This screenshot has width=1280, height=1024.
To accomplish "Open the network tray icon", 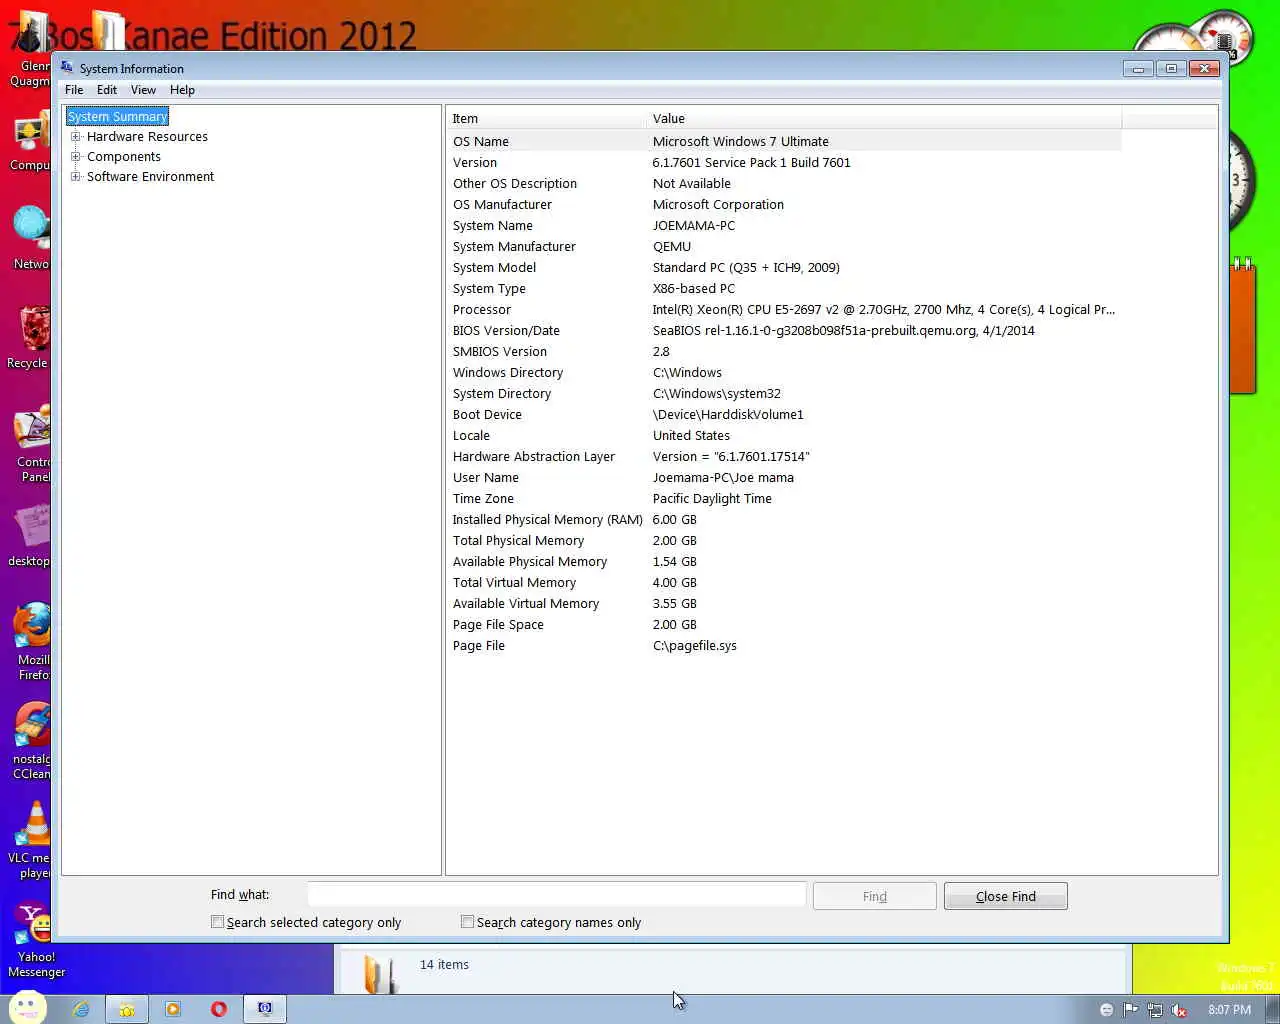I will coord(1155,1010).
